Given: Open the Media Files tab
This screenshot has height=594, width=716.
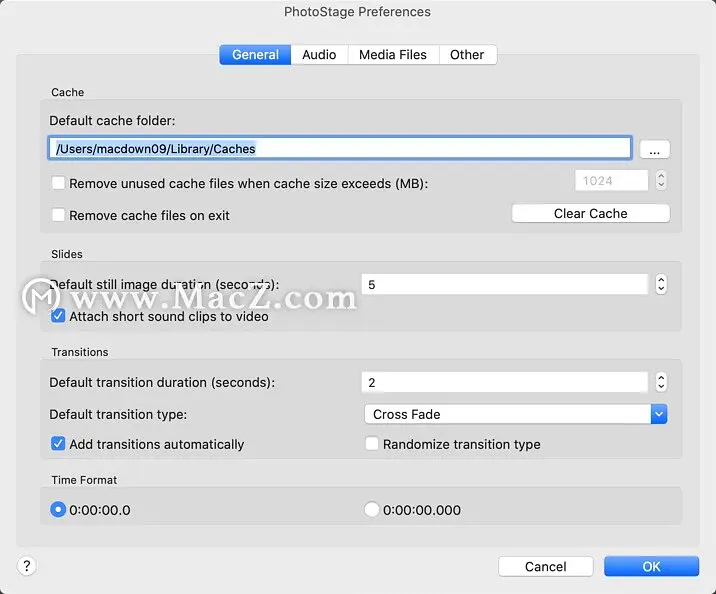Looking at the screenshot, I should (393, 55).
